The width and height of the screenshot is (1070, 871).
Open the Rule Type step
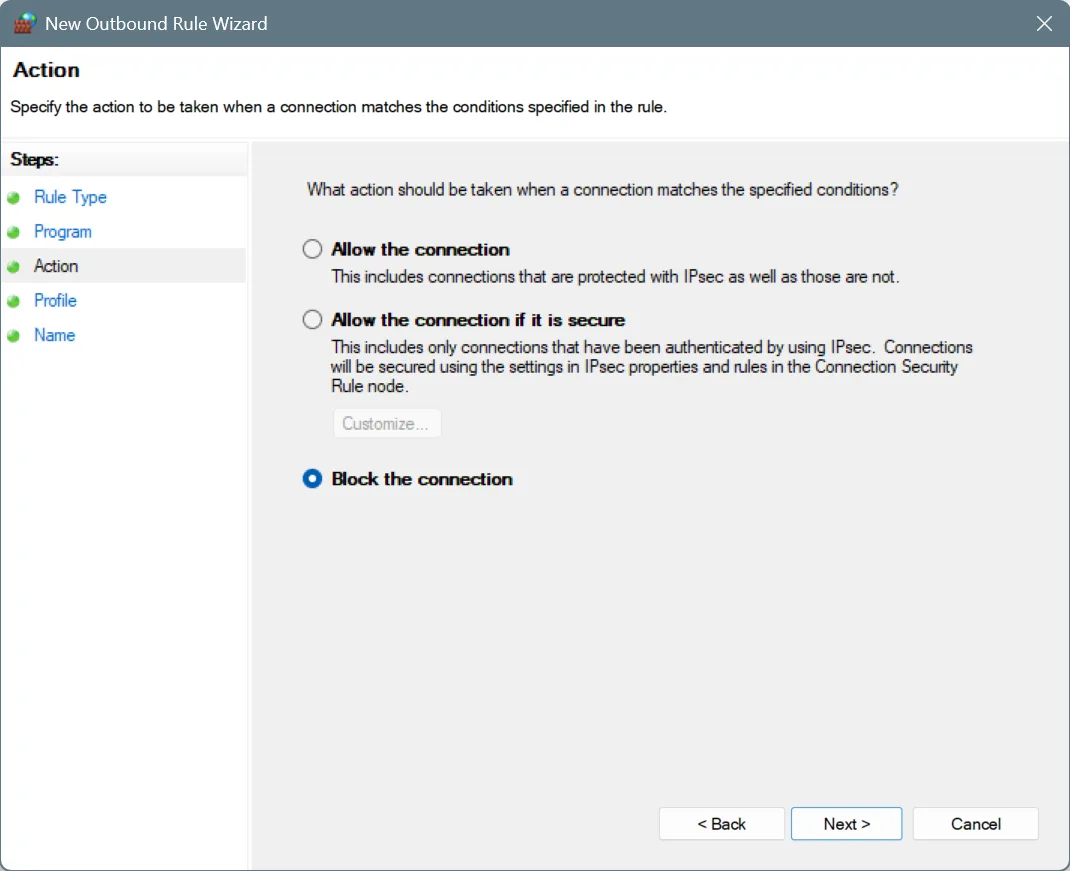(70, 197)
